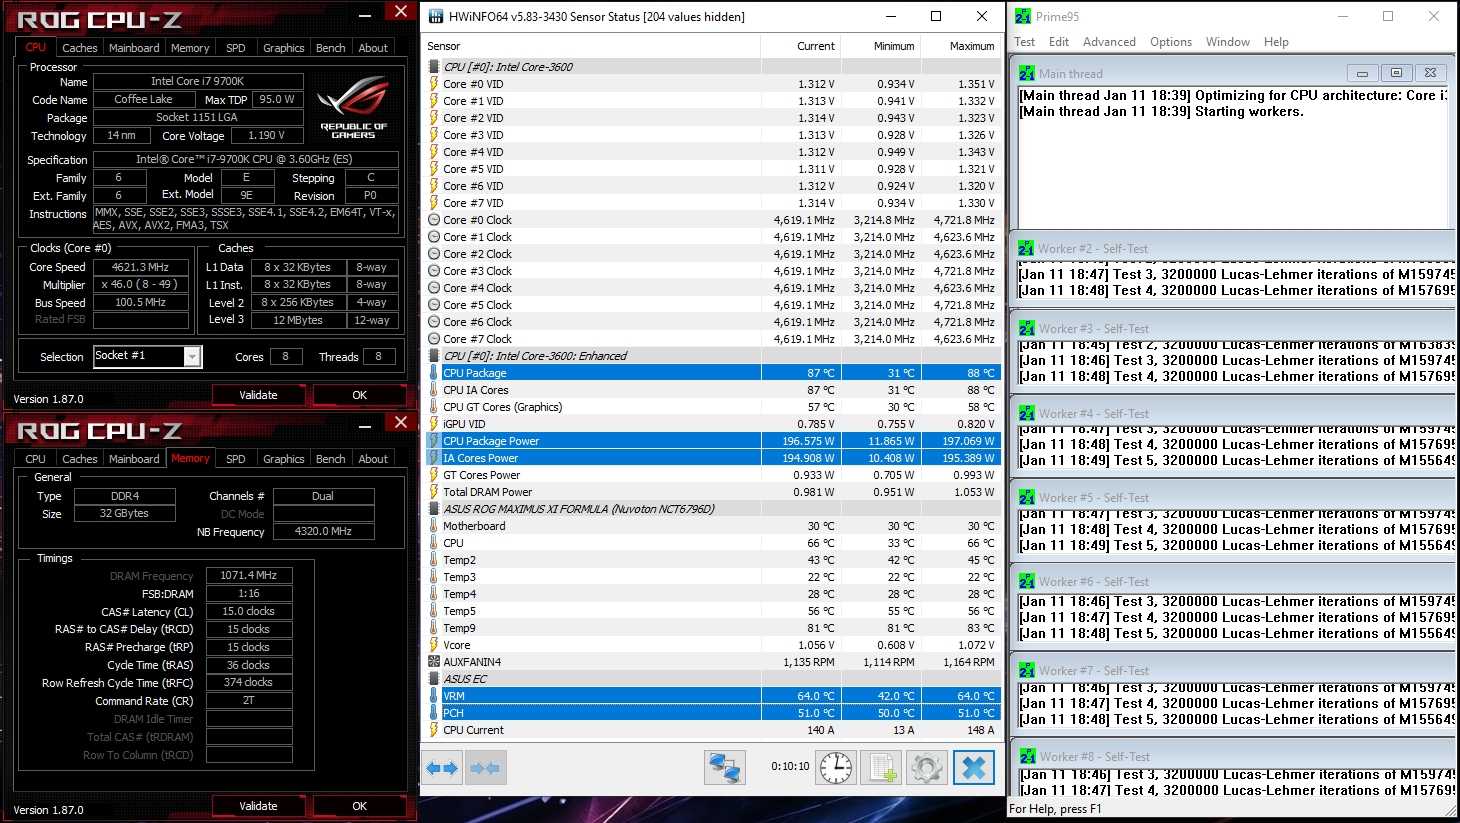Open HWiNFO sensor settings gear icon
This screenshot has height=823, width=1460.
[x=926, y=768]
